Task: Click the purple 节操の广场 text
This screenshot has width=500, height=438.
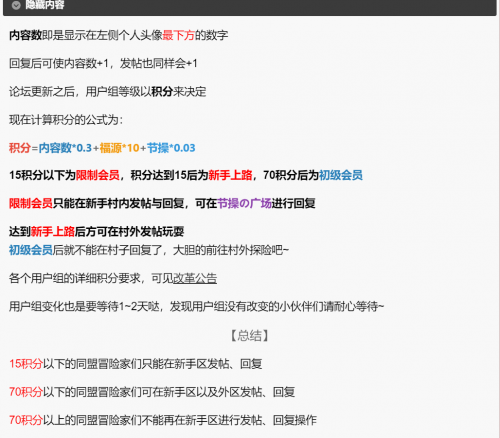Action: tap(244, 203)
